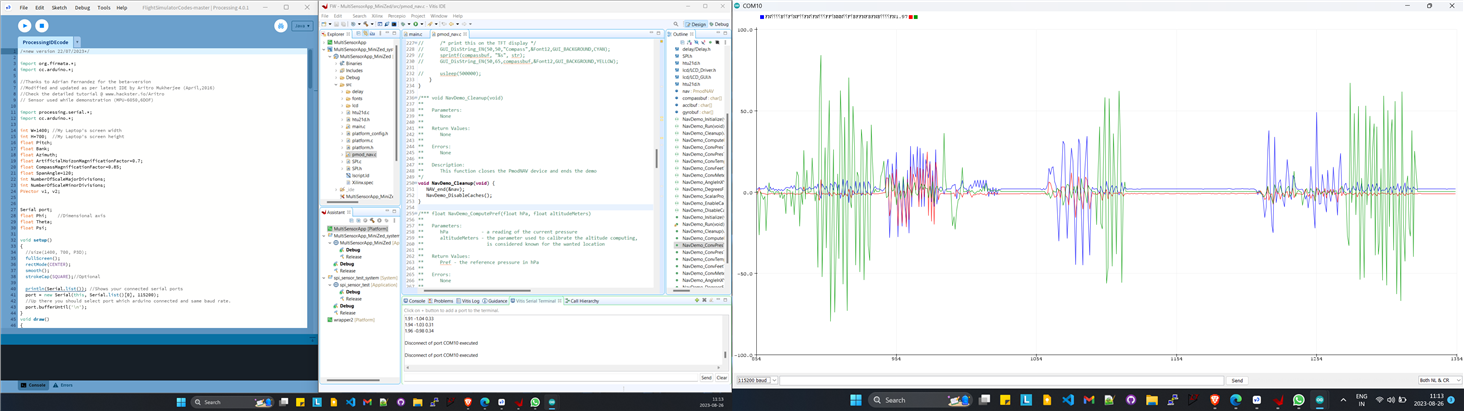Open the Java mode dropdown in Processing
The height and width of the screenshot is (411, 1464).
tap(302, 26)
